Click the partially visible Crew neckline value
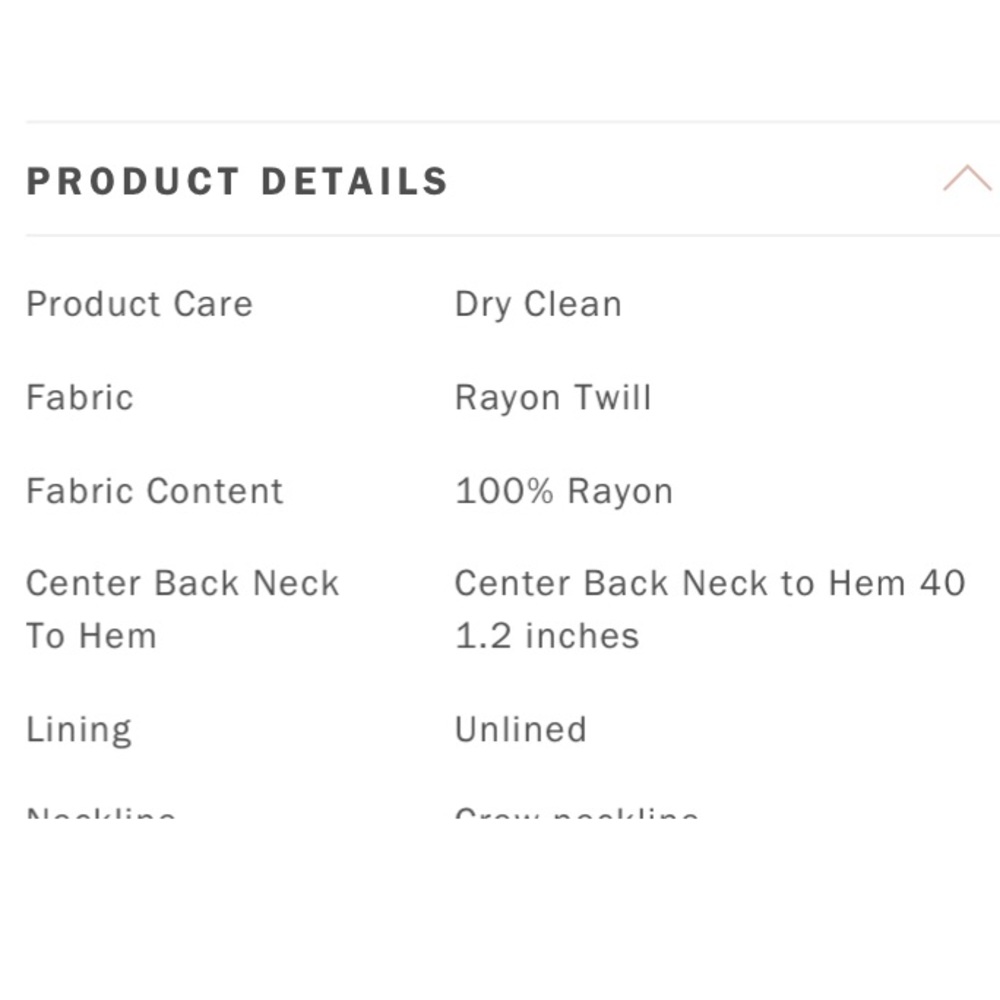 tap(577, 812)
